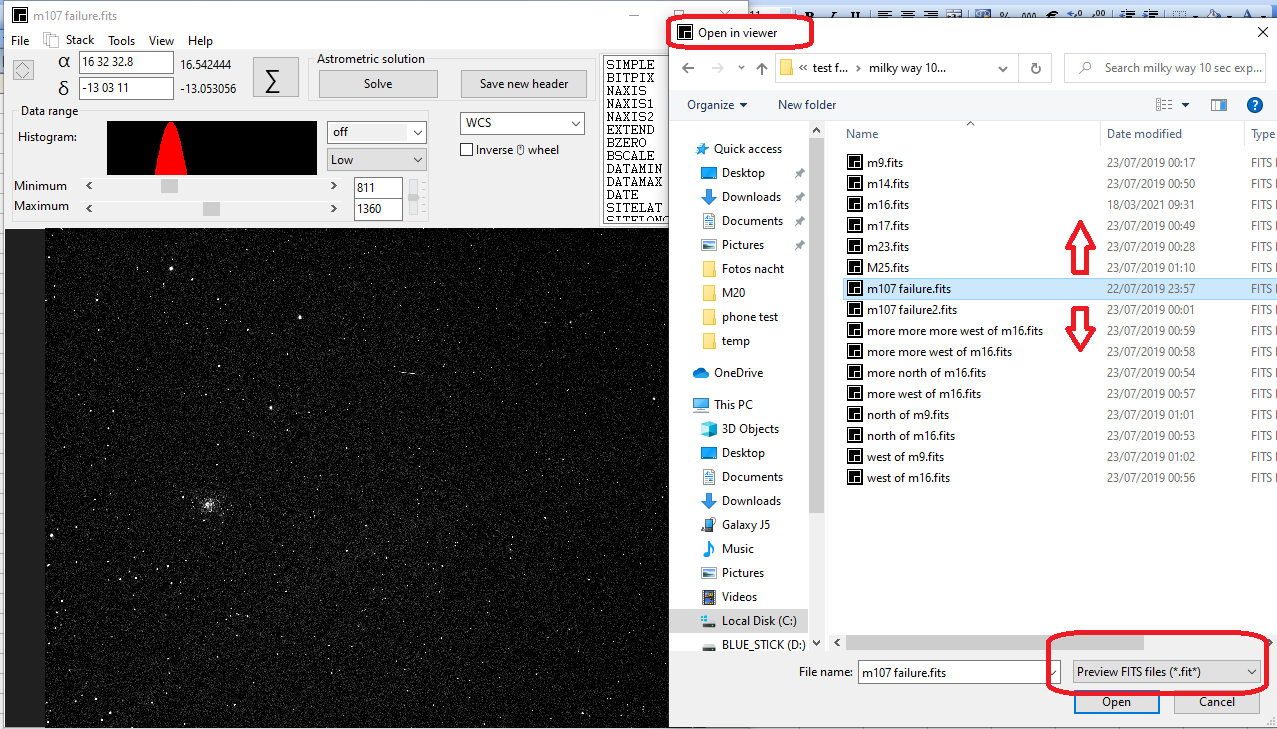1277x729 pixels.
Task: Open Quick access in sidebar
Action: pos(747,148)
